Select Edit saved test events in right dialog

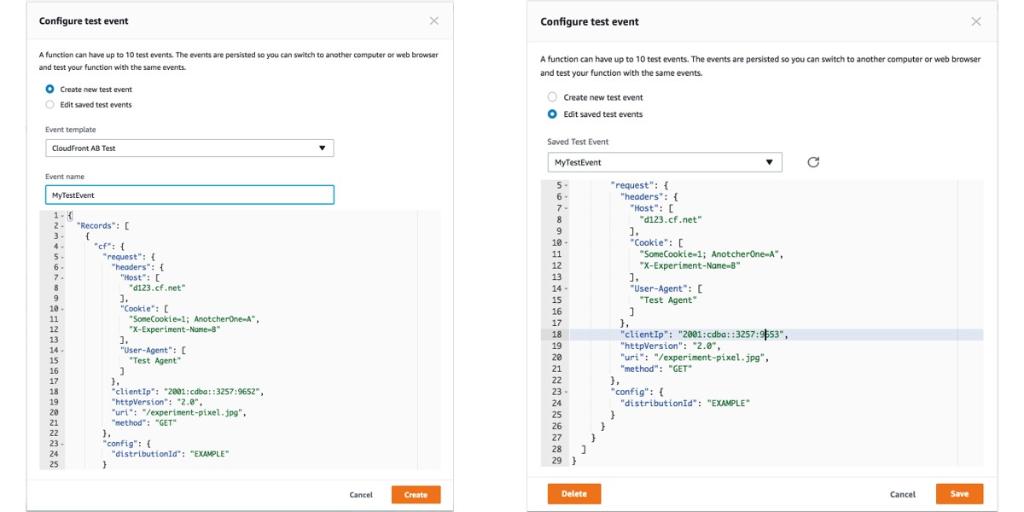(x=552, y=114)
